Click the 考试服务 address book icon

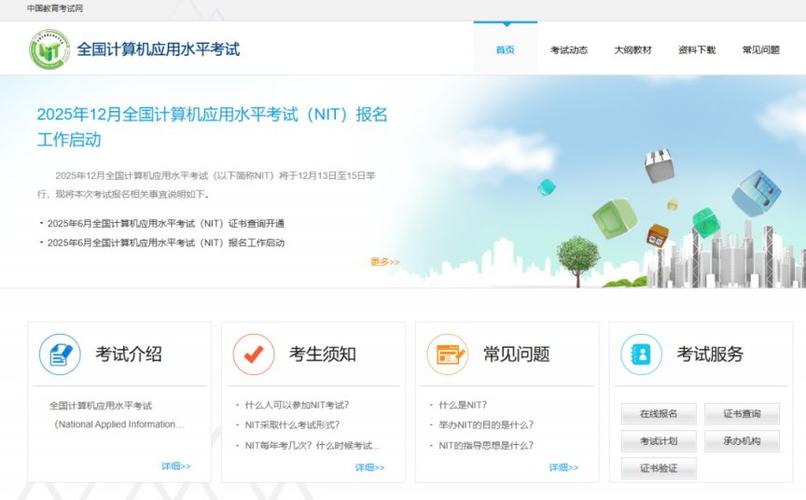[x=642, y=354]
